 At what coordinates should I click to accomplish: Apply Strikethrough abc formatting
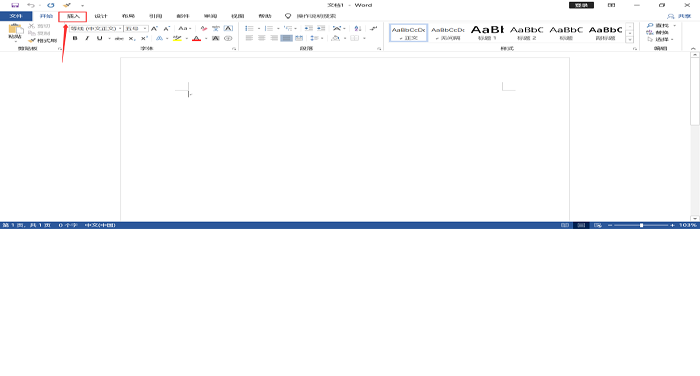click(x=119, y=38)
